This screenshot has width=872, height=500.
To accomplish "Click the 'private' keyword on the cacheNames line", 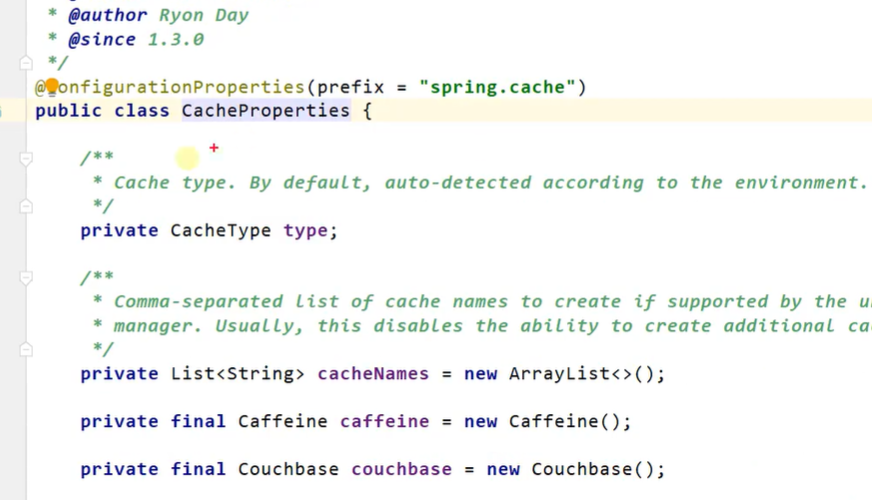I will click(119, 373).
